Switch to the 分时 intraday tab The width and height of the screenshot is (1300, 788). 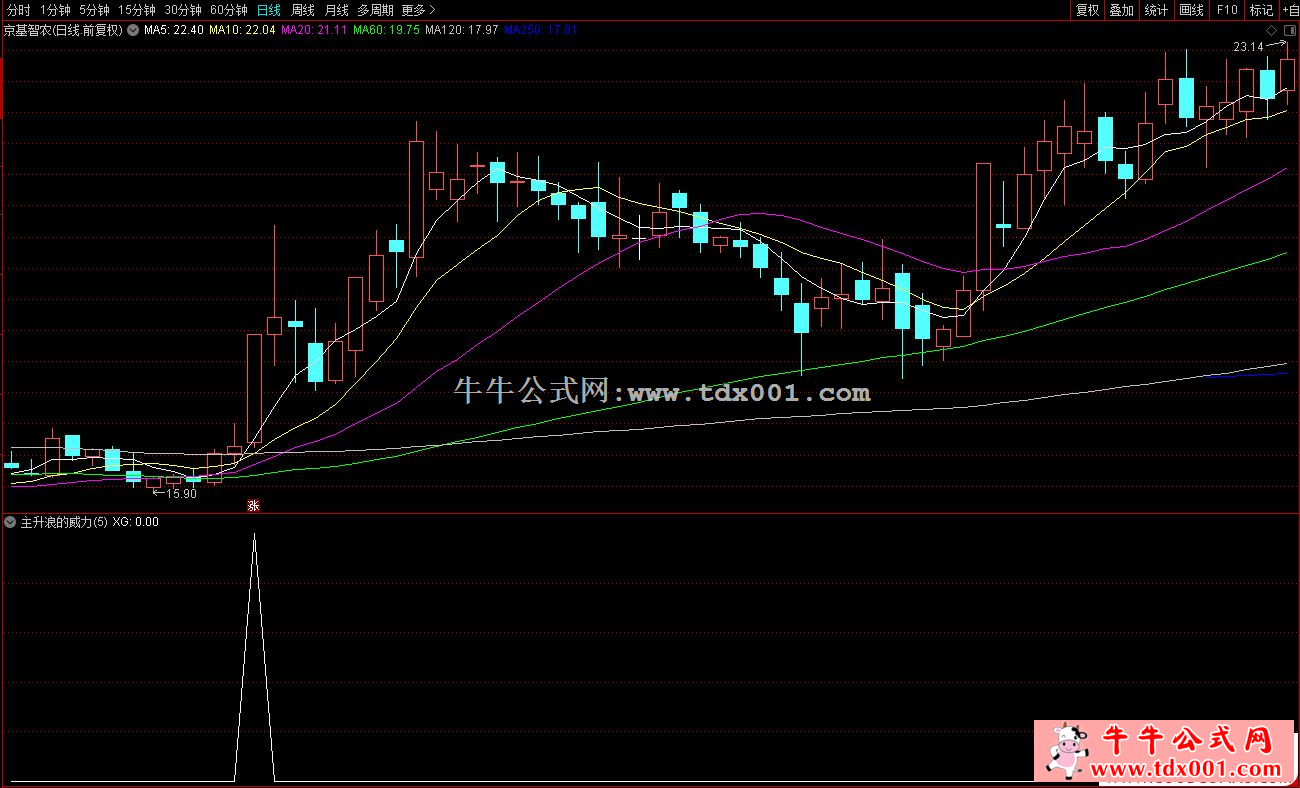18,10
